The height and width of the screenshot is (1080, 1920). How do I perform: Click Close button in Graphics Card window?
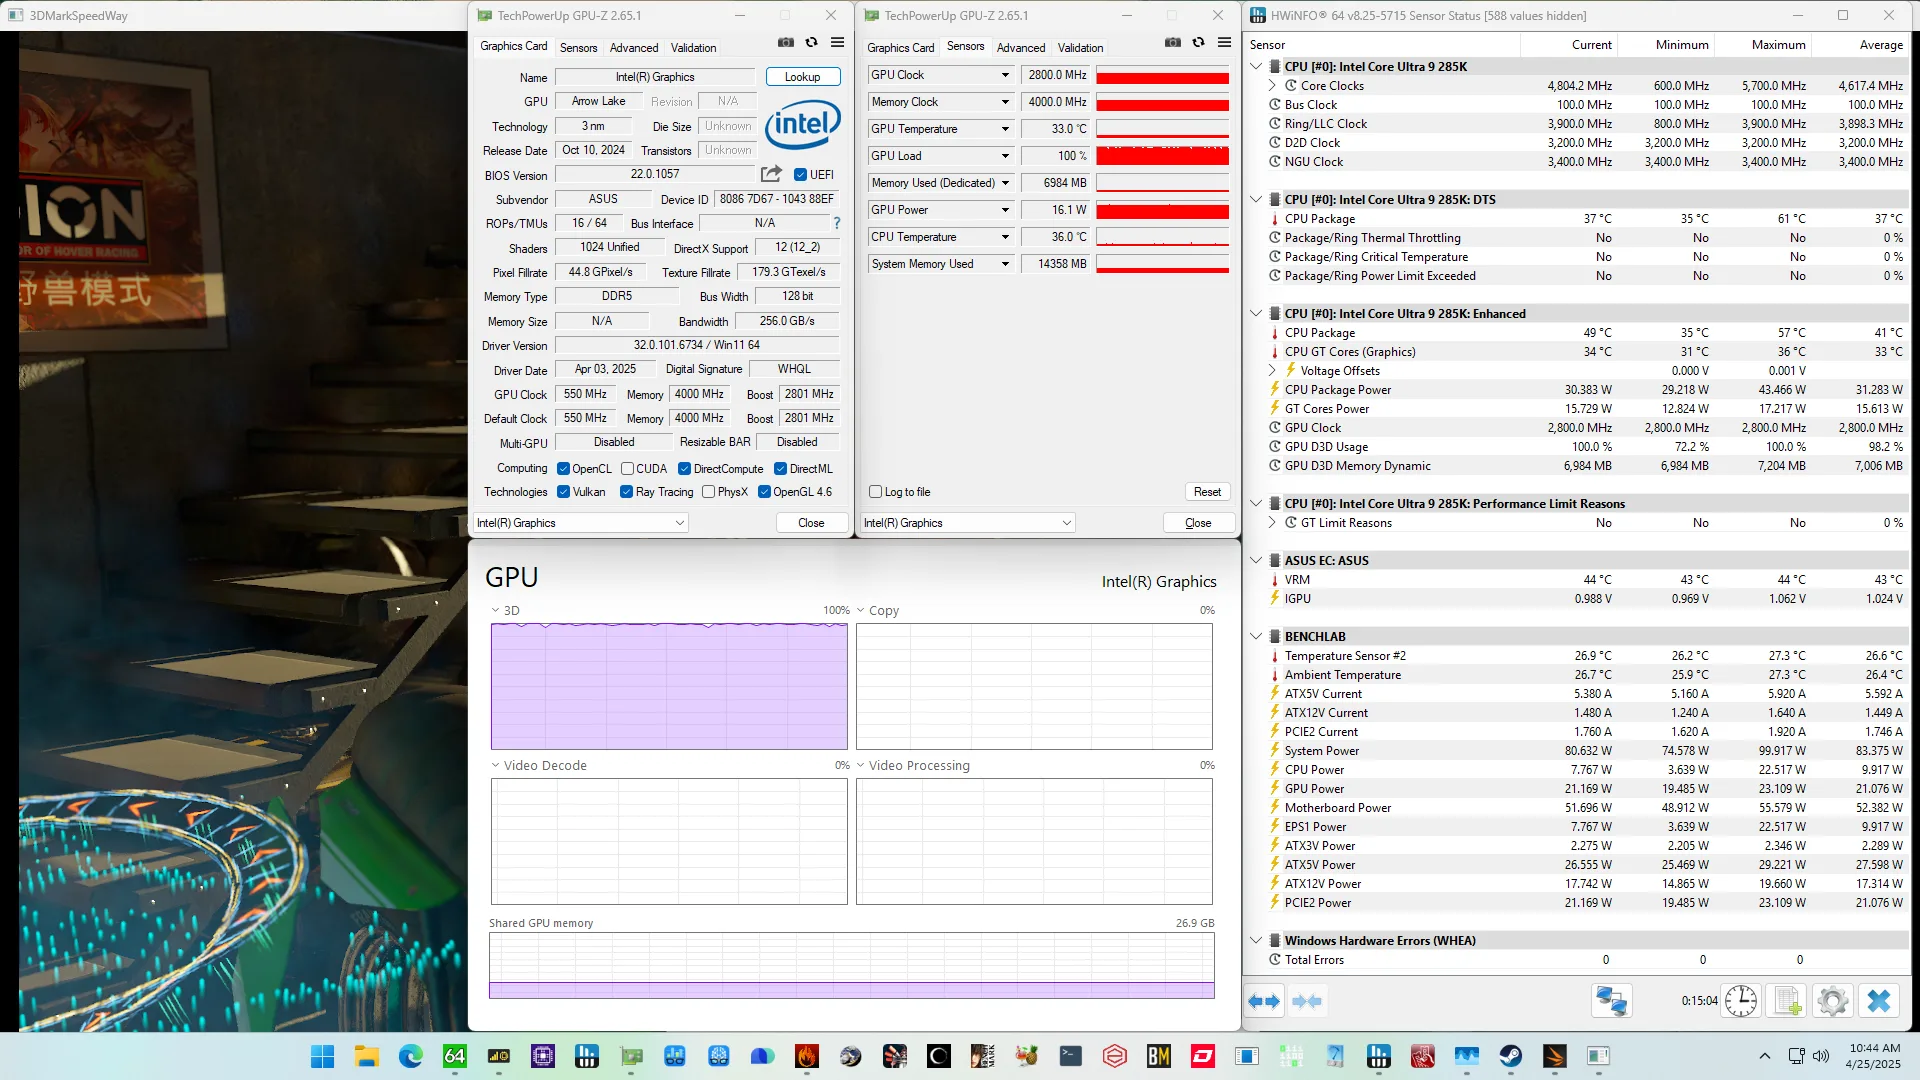pos(811,523)
